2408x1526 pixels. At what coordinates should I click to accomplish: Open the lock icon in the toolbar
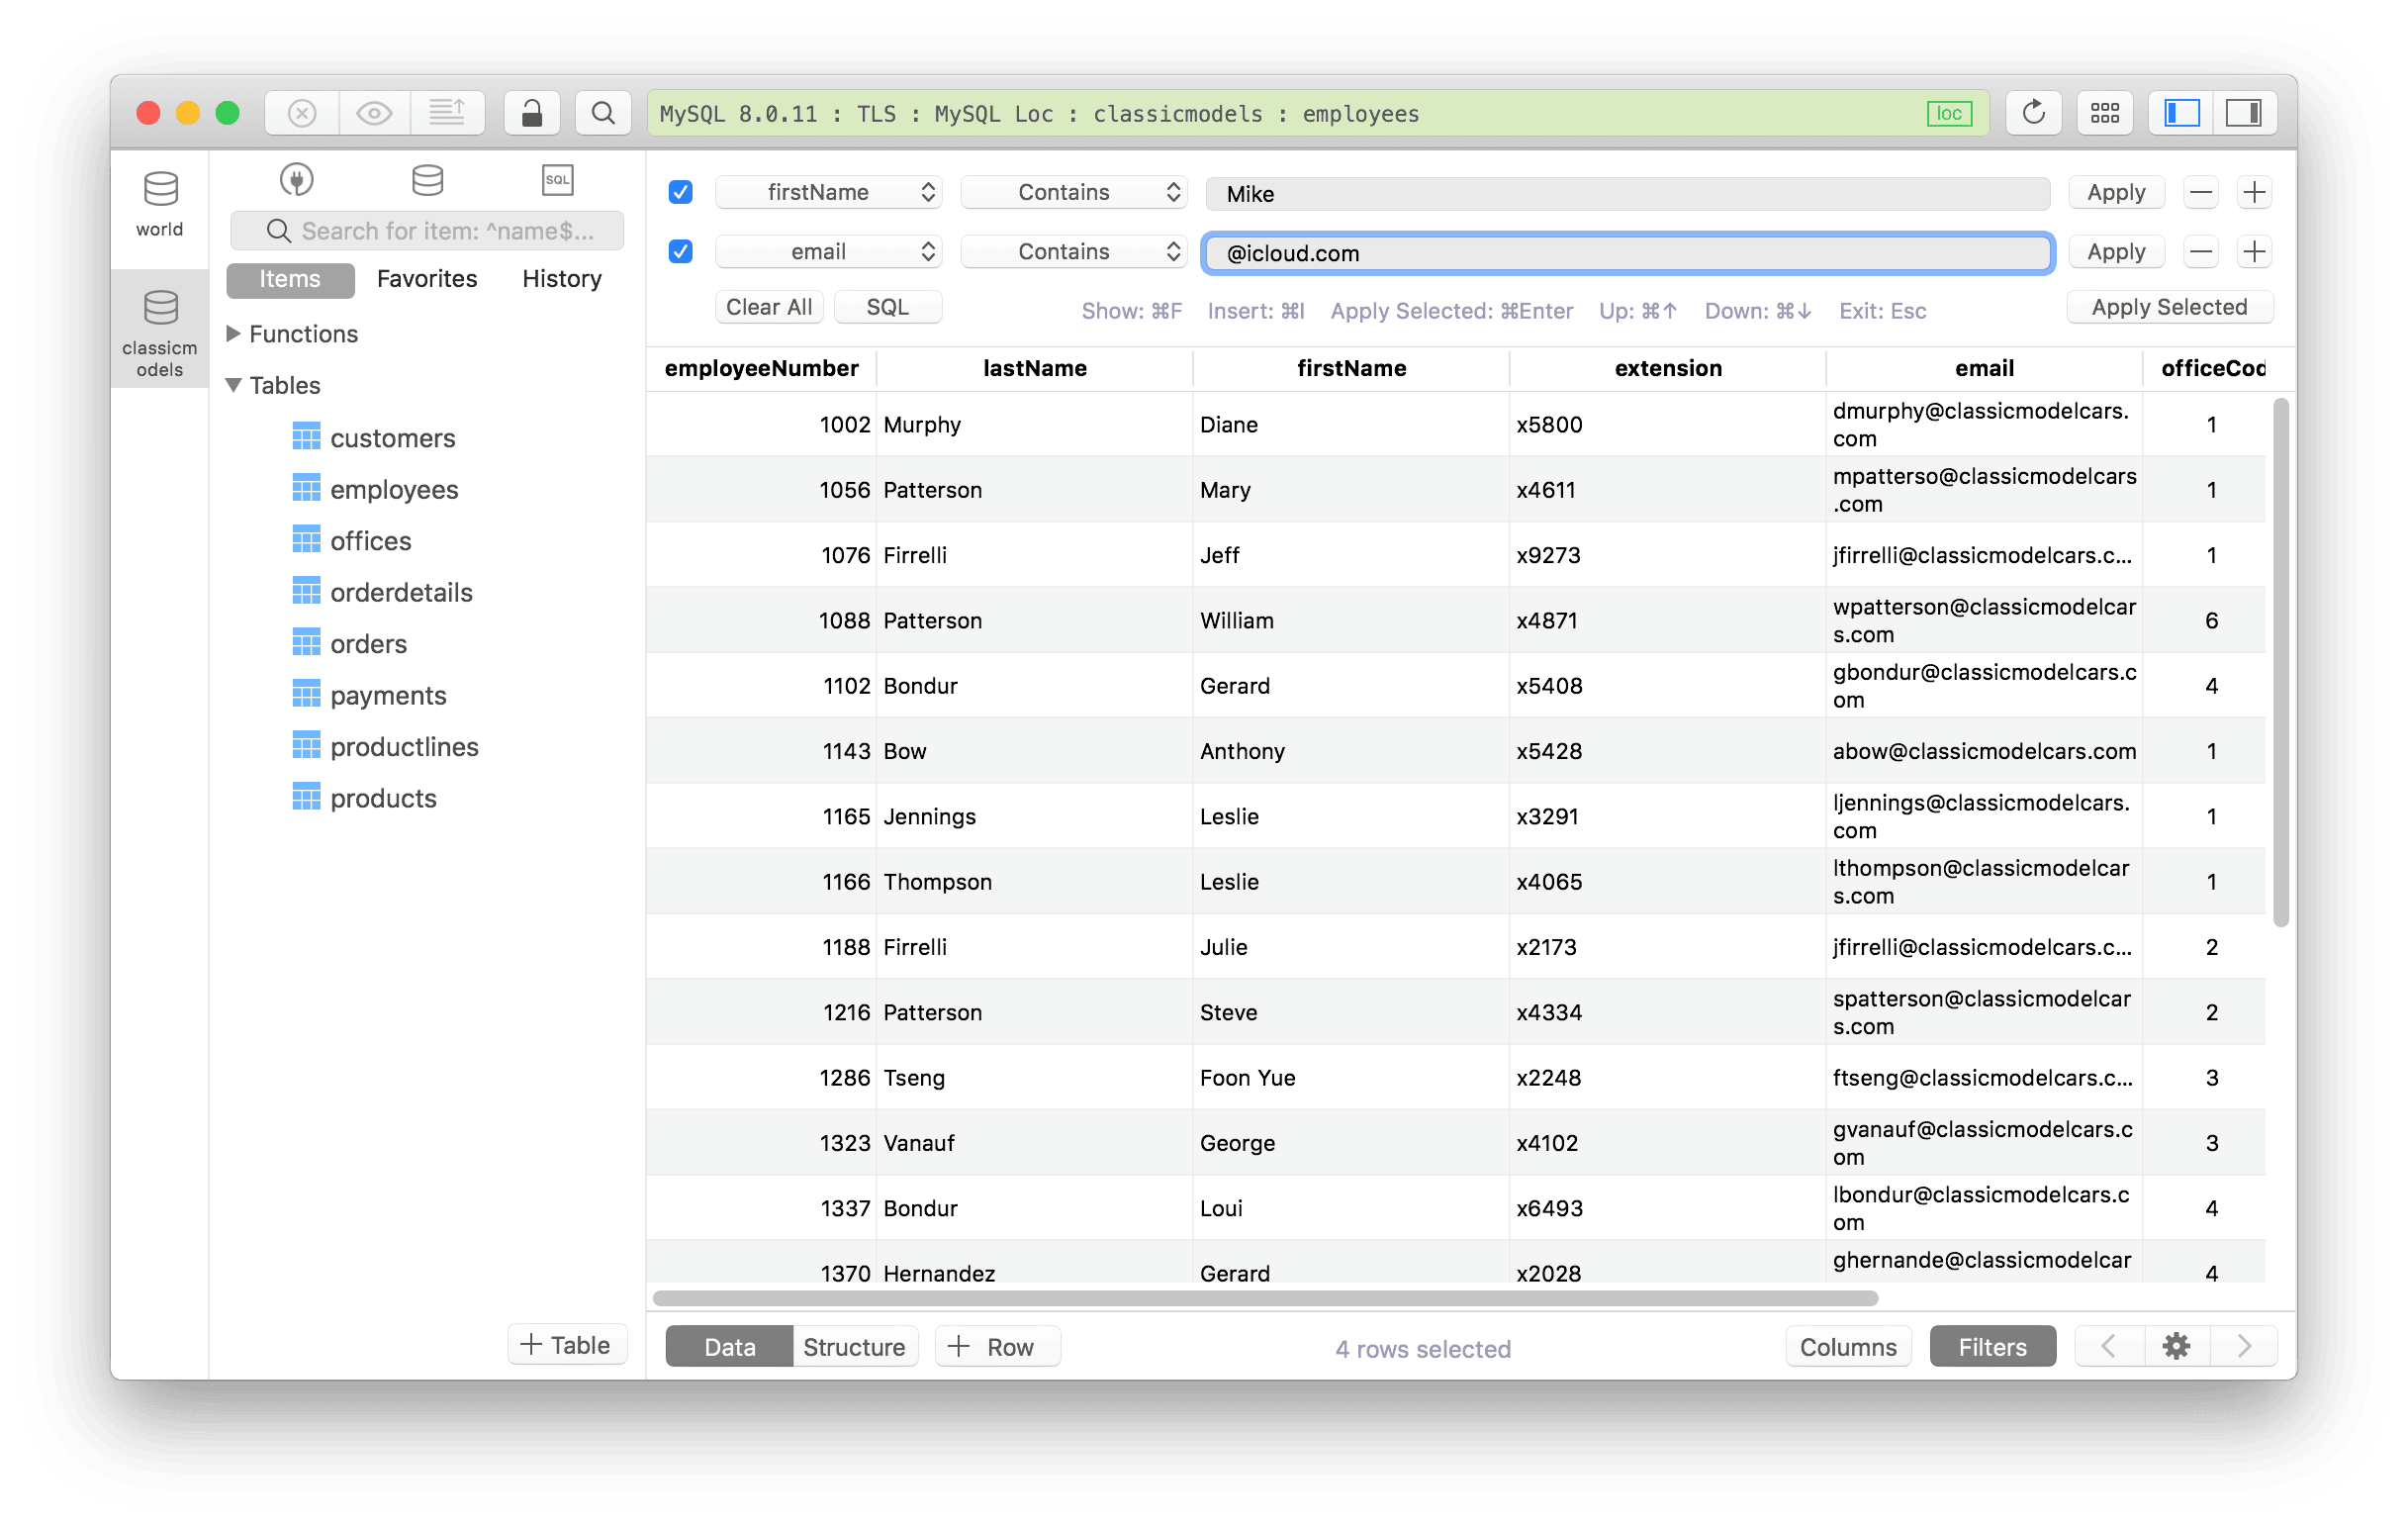531,113
